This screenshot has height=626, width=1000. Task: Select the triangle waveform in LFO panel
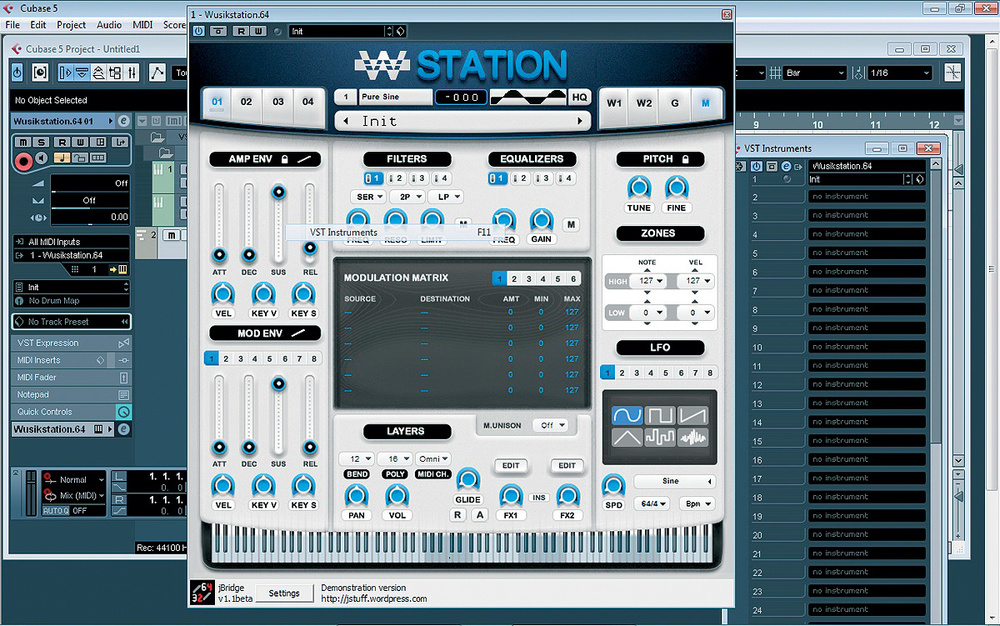(x=627, y=437)
